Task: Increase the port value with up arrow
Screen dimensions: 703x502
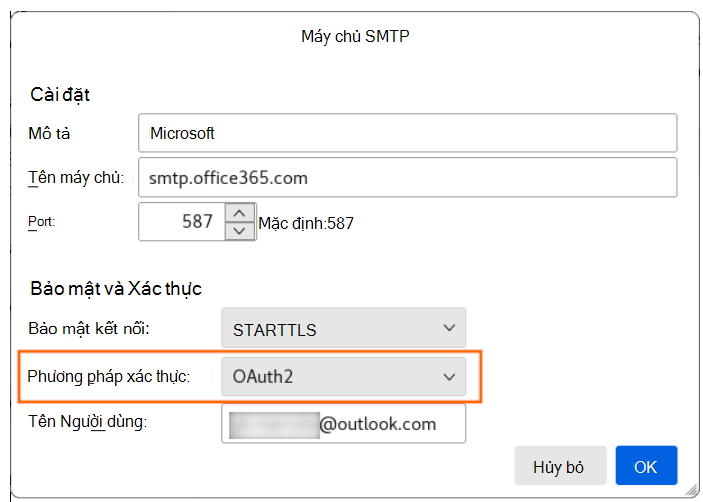Action: coord(239,213)
